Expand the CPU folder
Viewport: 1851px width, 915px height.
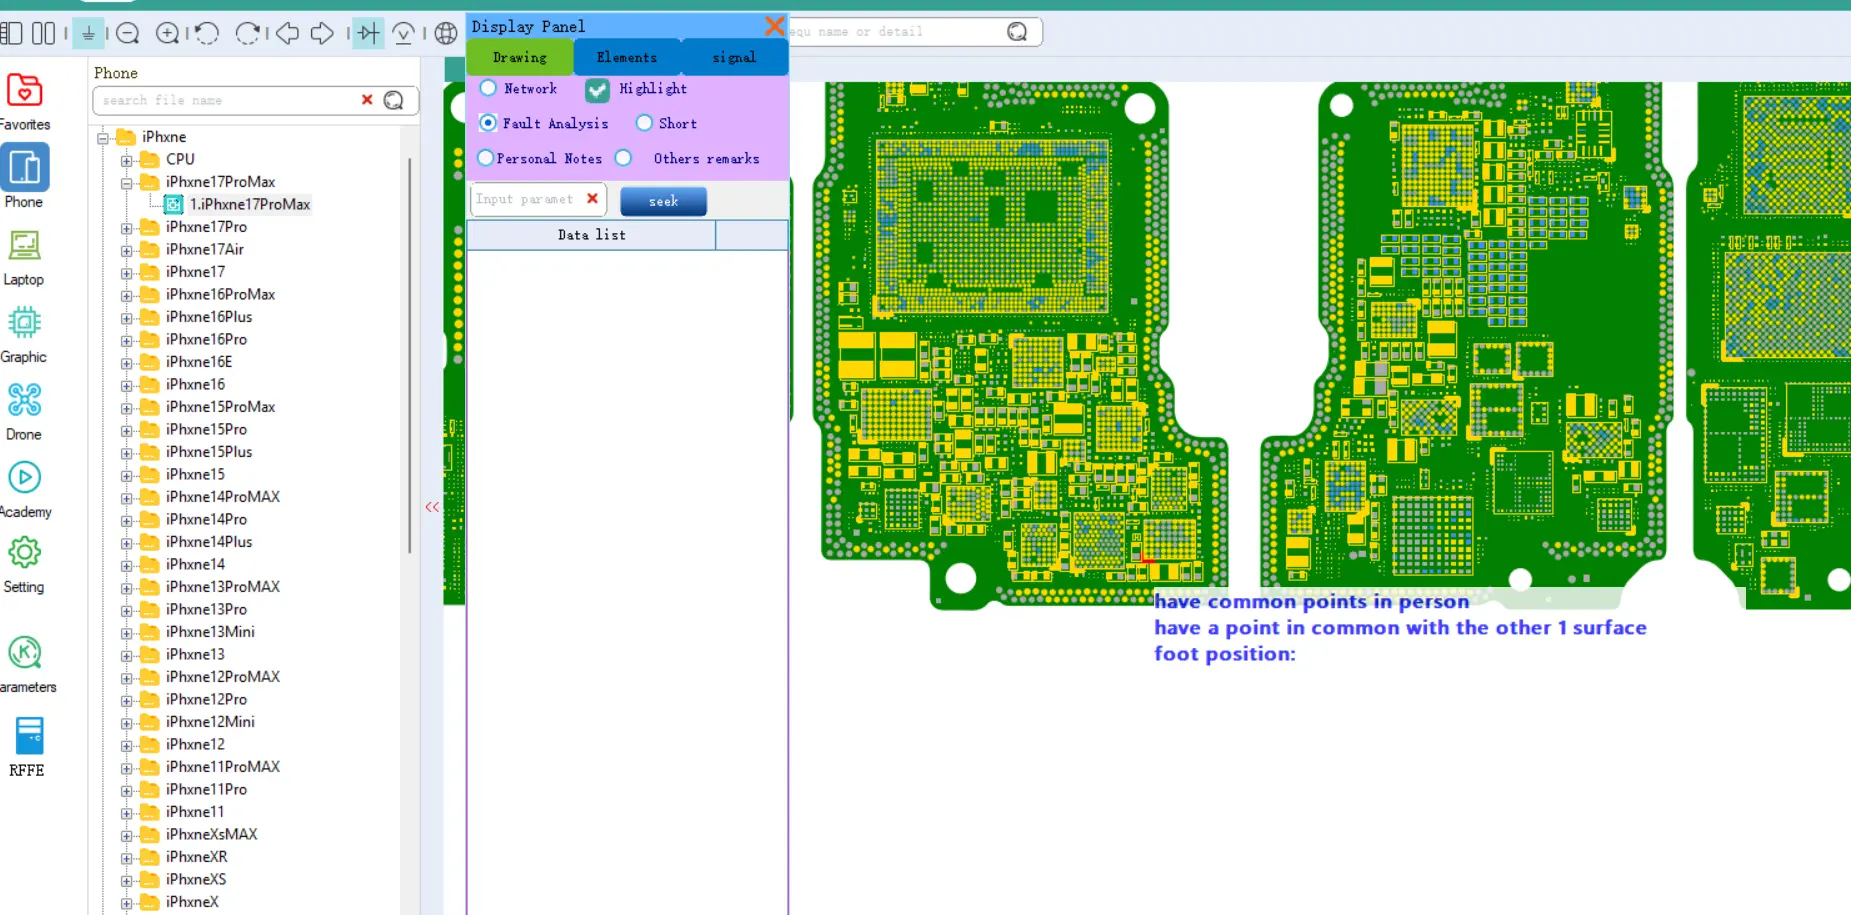click(x=127, y=160)
